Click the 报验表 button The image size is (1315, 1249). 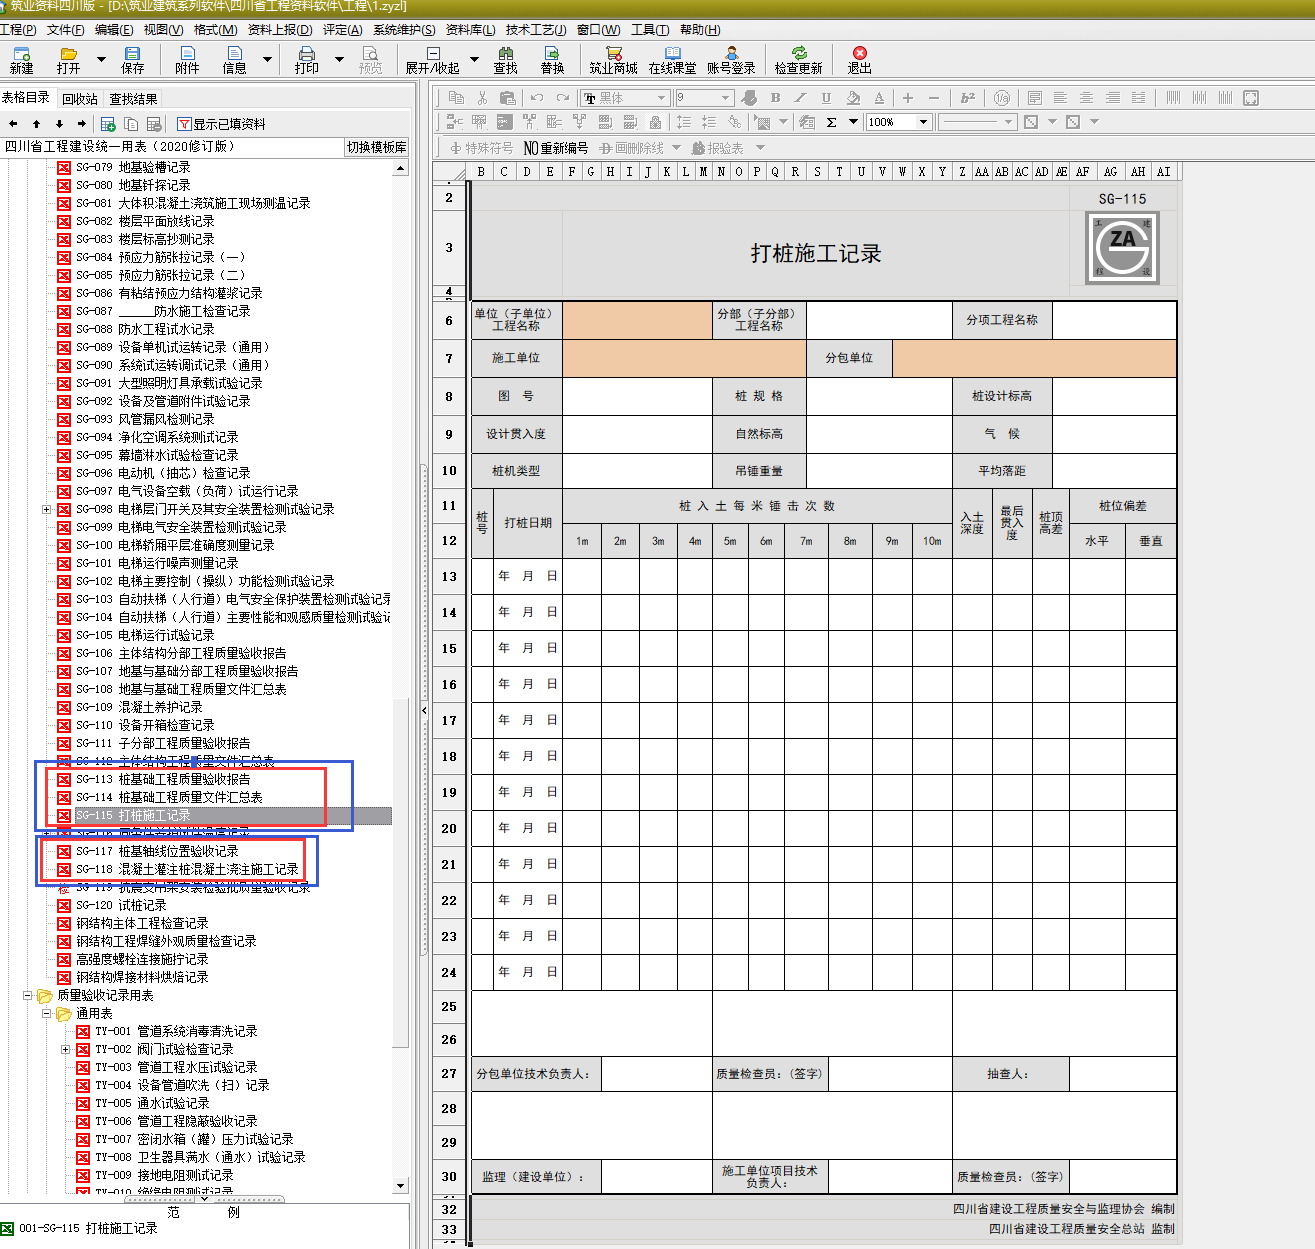tap(717, 148)
